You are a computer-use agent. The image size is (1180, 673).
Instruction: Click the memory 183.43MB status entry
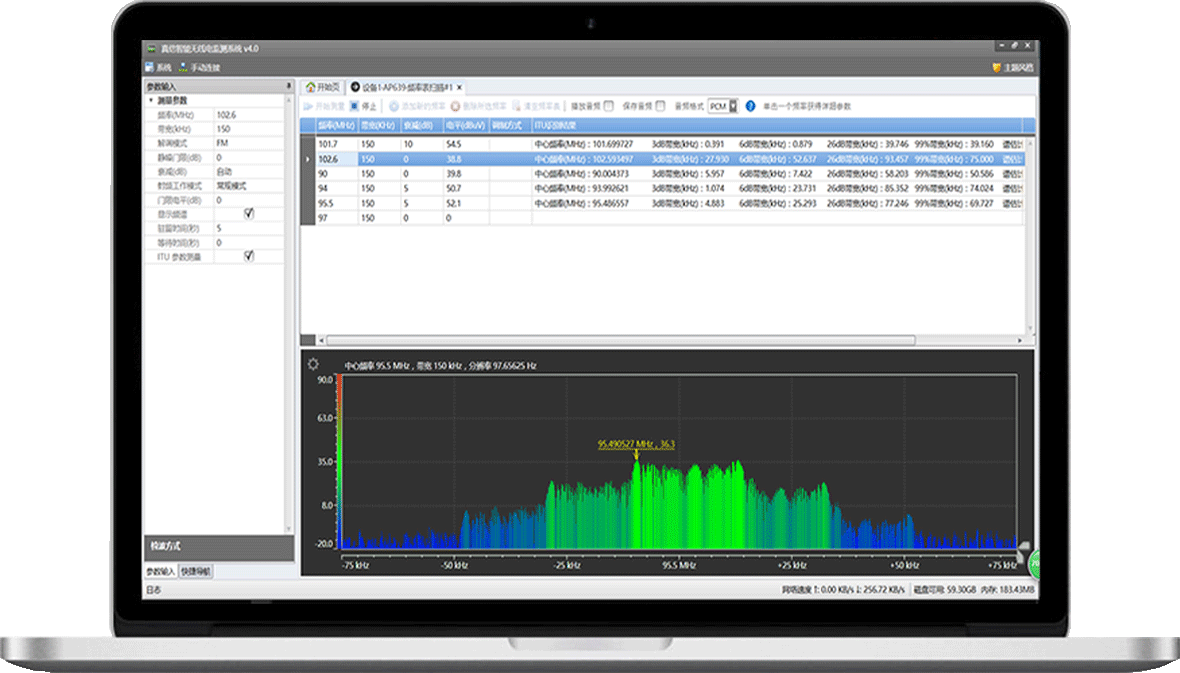point(1007,589)
